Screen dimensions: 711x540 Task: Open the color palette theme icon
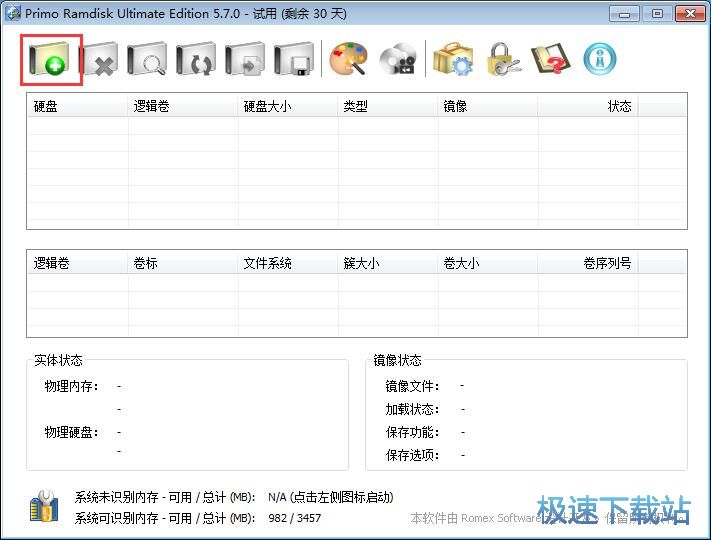(348, 59)
